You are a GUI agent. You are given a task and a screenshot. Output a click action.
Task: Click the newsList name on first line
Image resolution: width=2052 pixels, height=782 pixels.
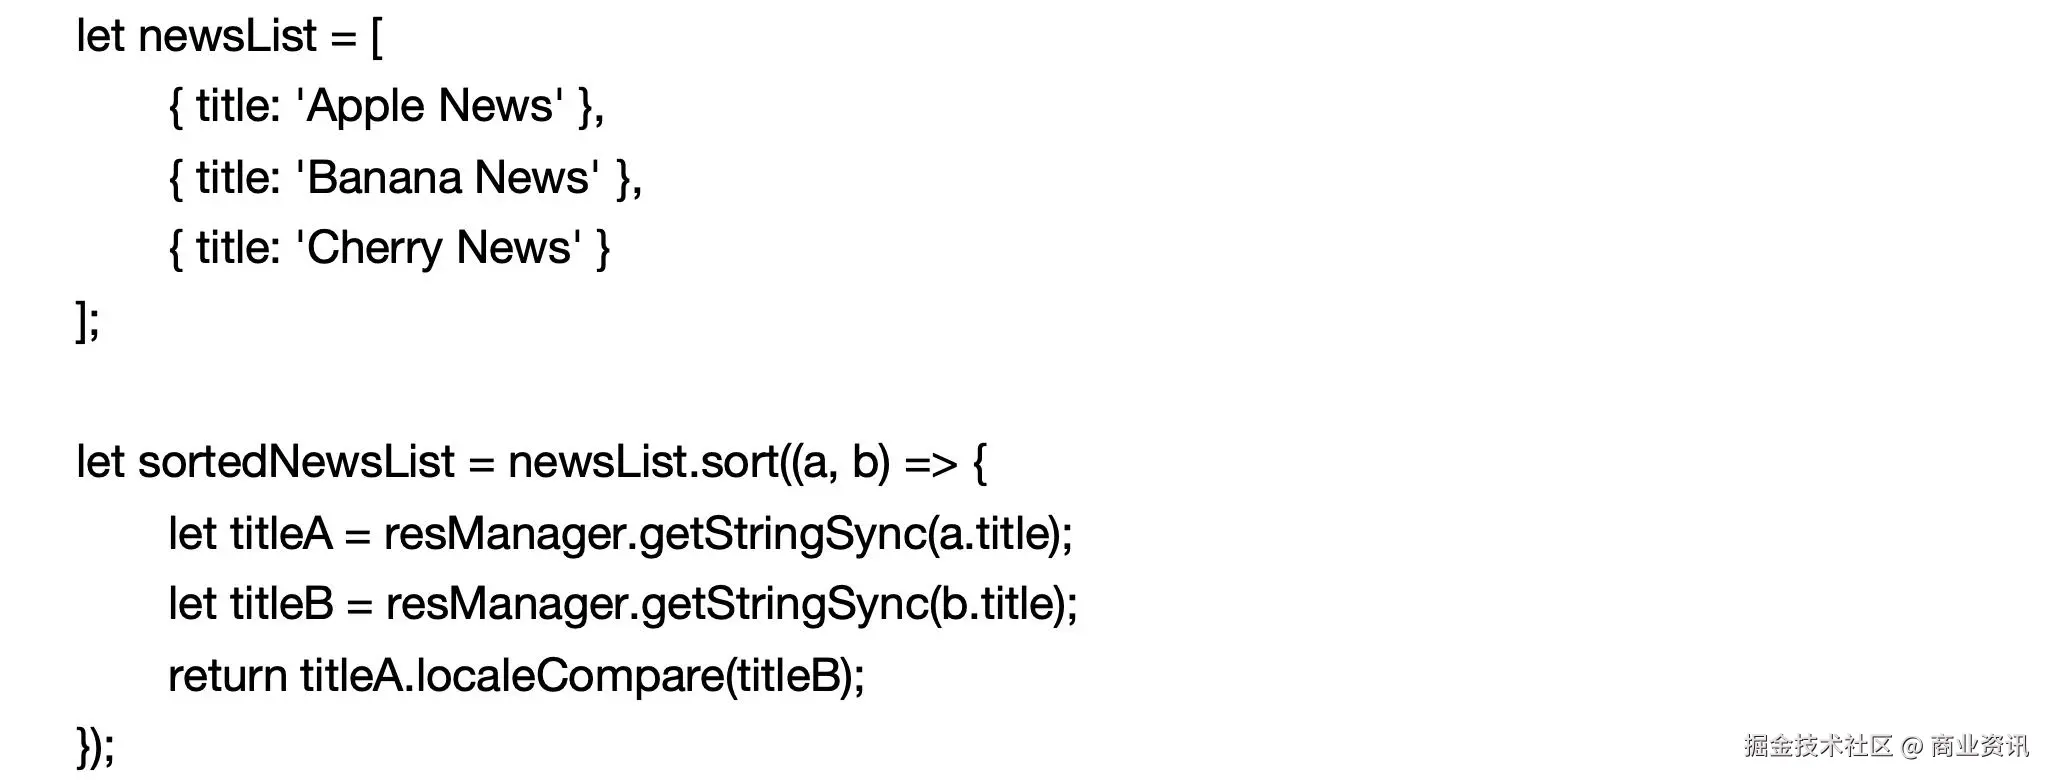(x=227, y=37)
